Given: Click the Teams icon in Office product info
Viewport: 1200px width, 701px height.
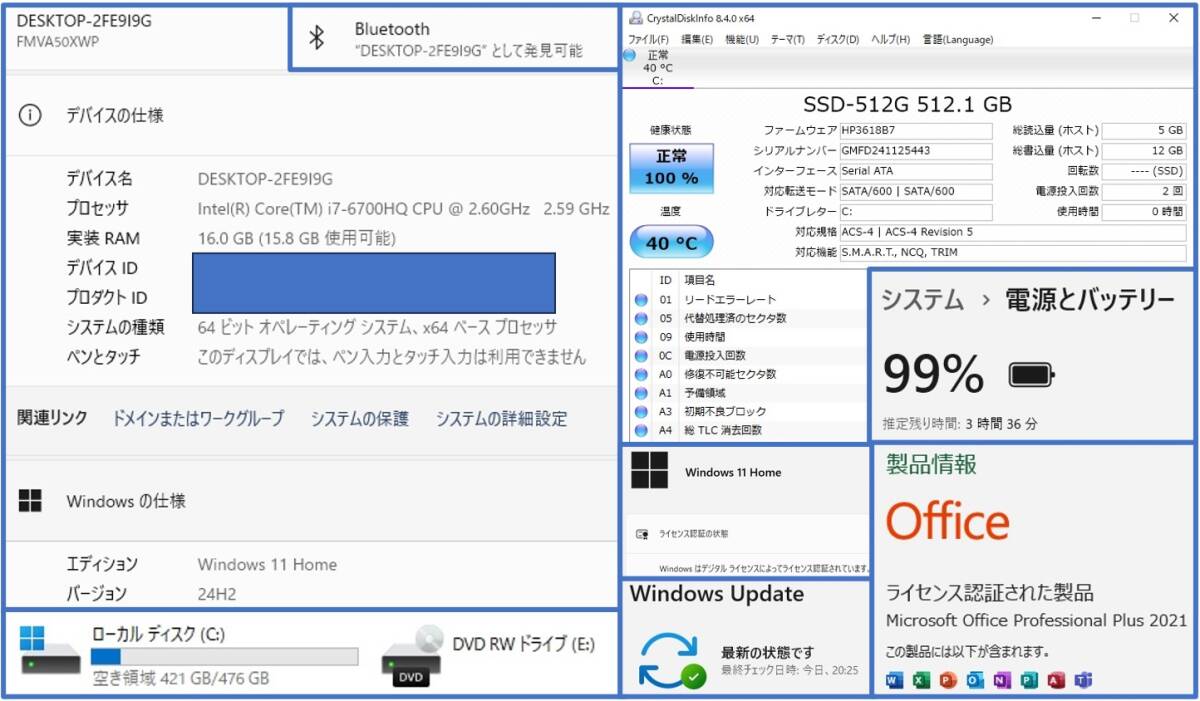Looking at the screenshot, I should 1083,680.
